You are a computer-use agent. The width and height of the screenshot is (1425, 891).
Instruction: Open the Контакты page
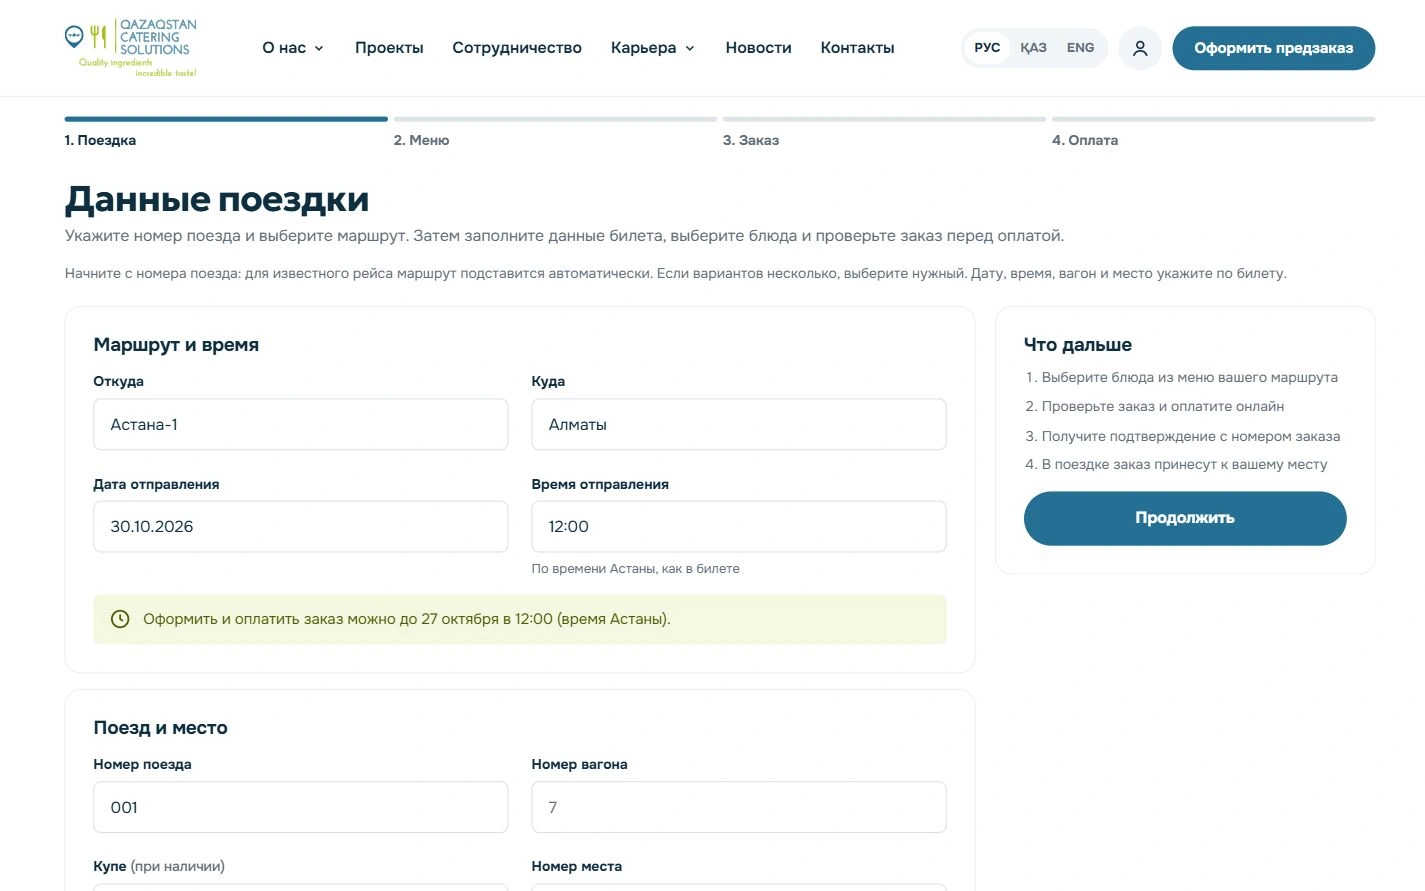857,48
